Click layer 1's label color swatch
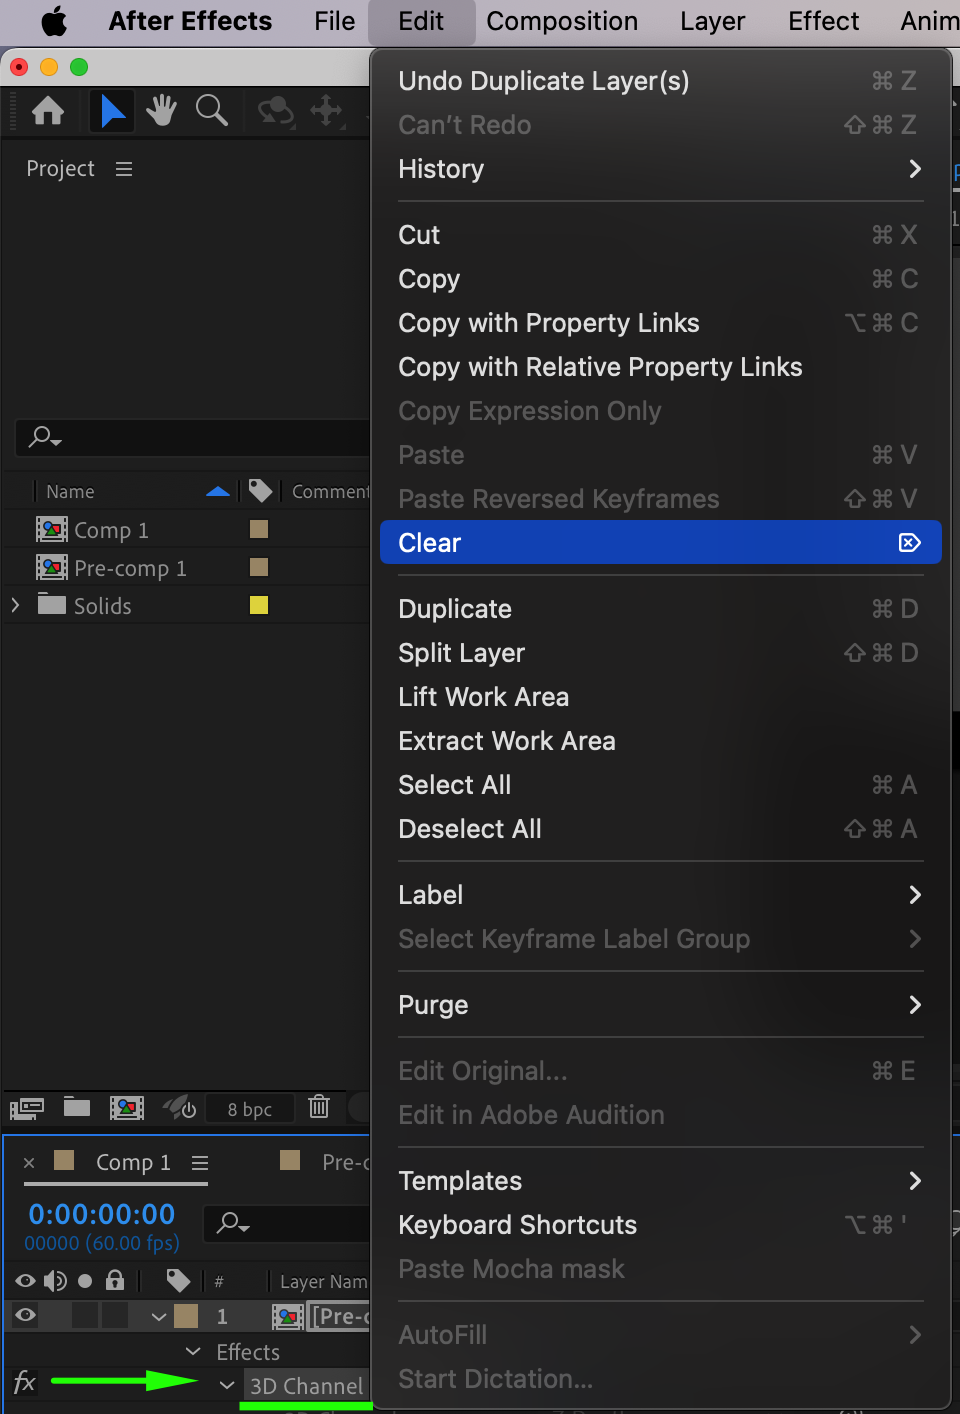This screenshot has height=1414, width=960. click(186, 1316)
